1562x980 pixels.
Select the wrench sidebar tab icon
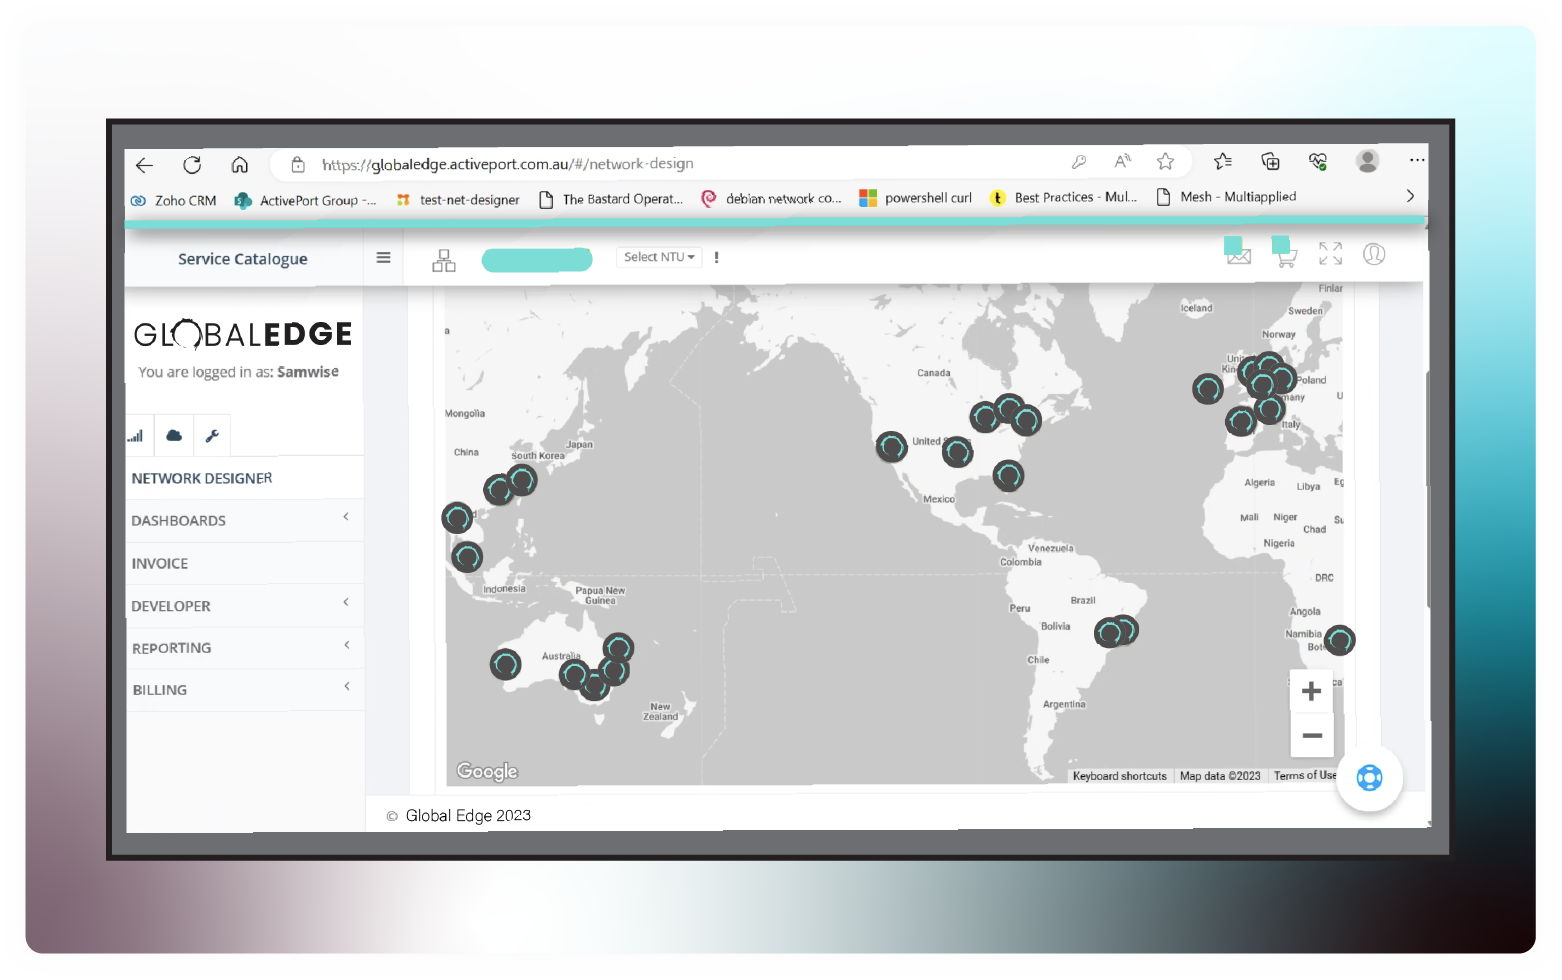212,435
